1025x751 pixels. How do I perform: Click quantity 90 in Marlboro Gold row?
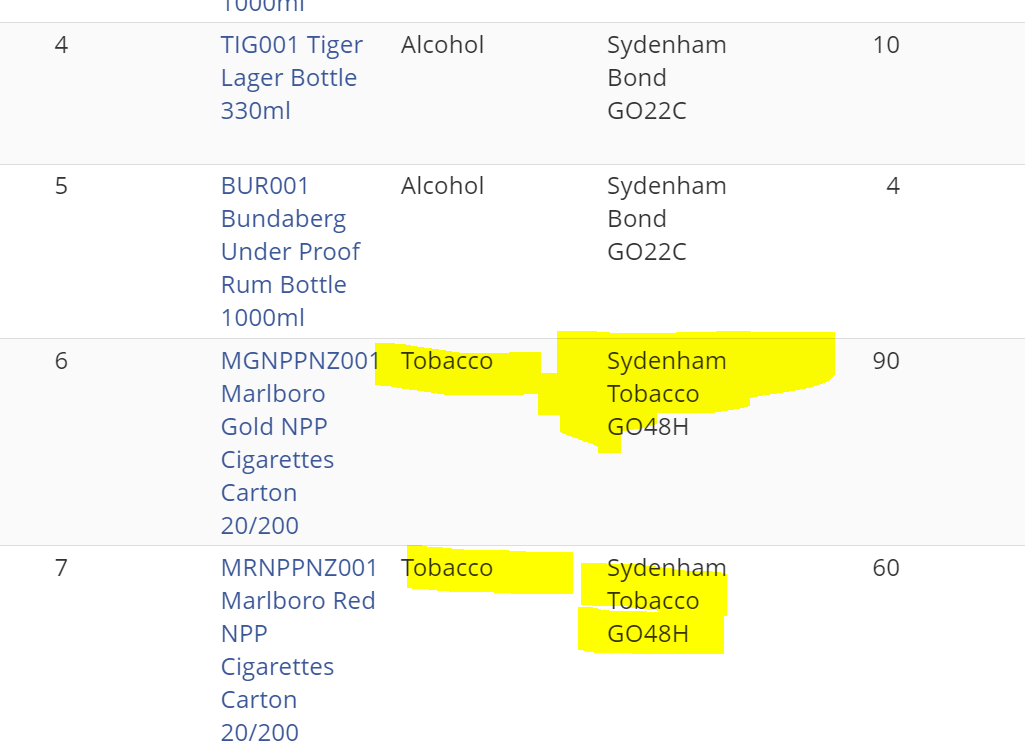click(886, 361)
